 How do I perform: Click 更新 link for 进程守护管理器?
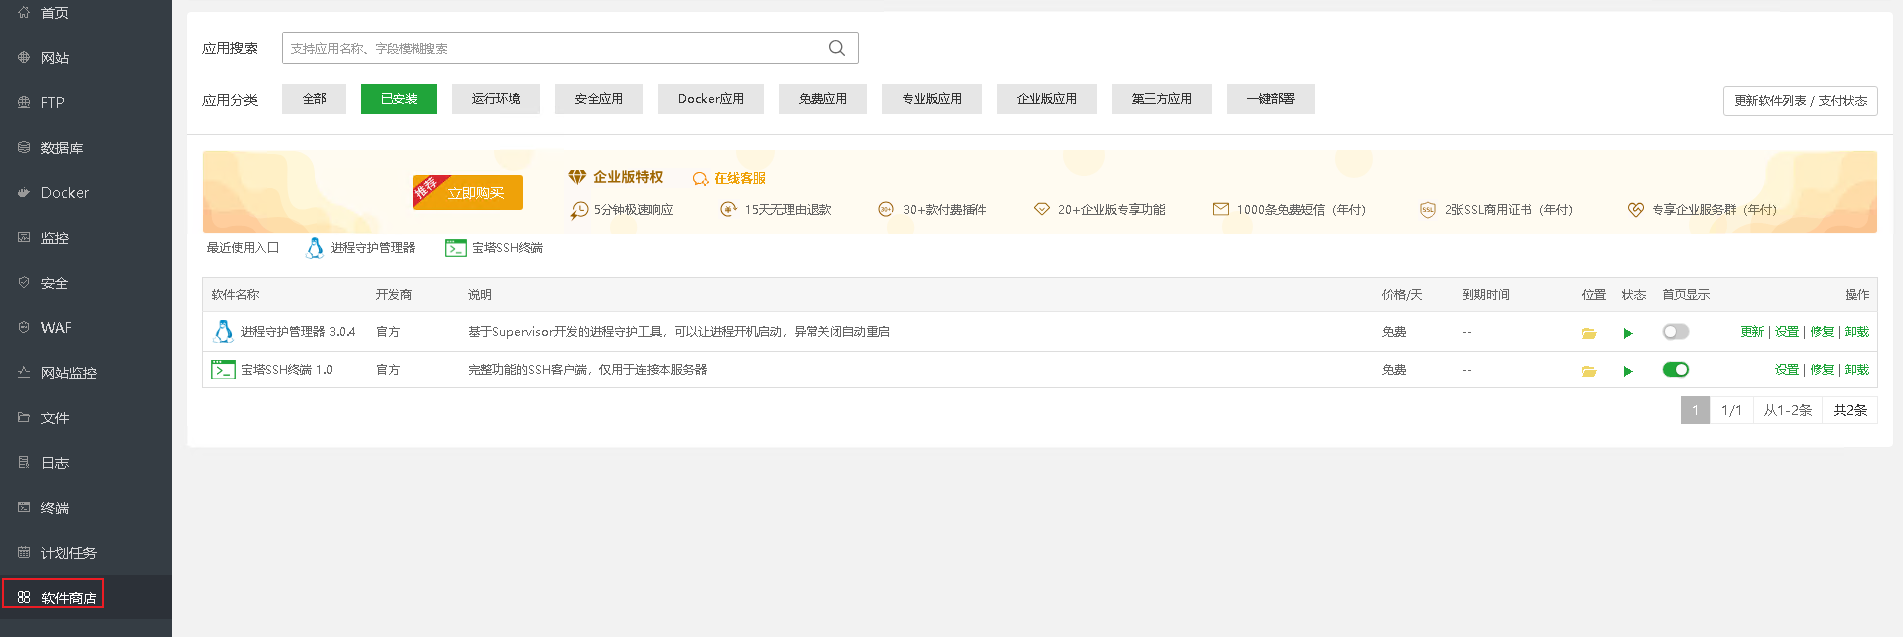tap(1751, 332)
